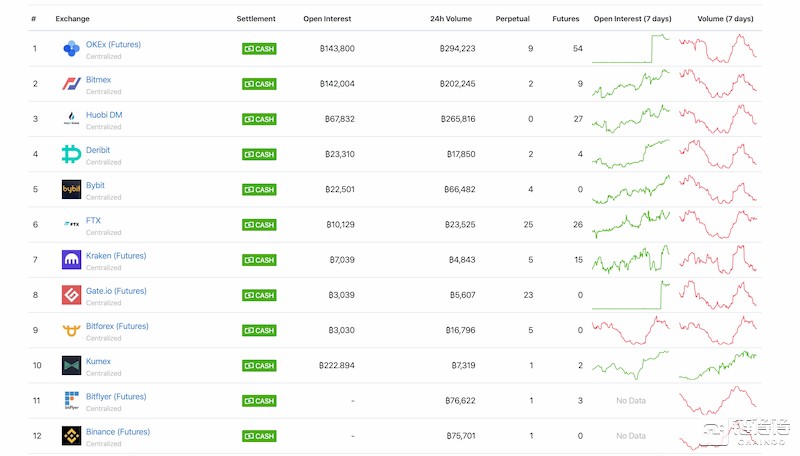Click the CASH settlement badge for OKEx
This screenshot has width=800, height=456.
tap(259, 49)
